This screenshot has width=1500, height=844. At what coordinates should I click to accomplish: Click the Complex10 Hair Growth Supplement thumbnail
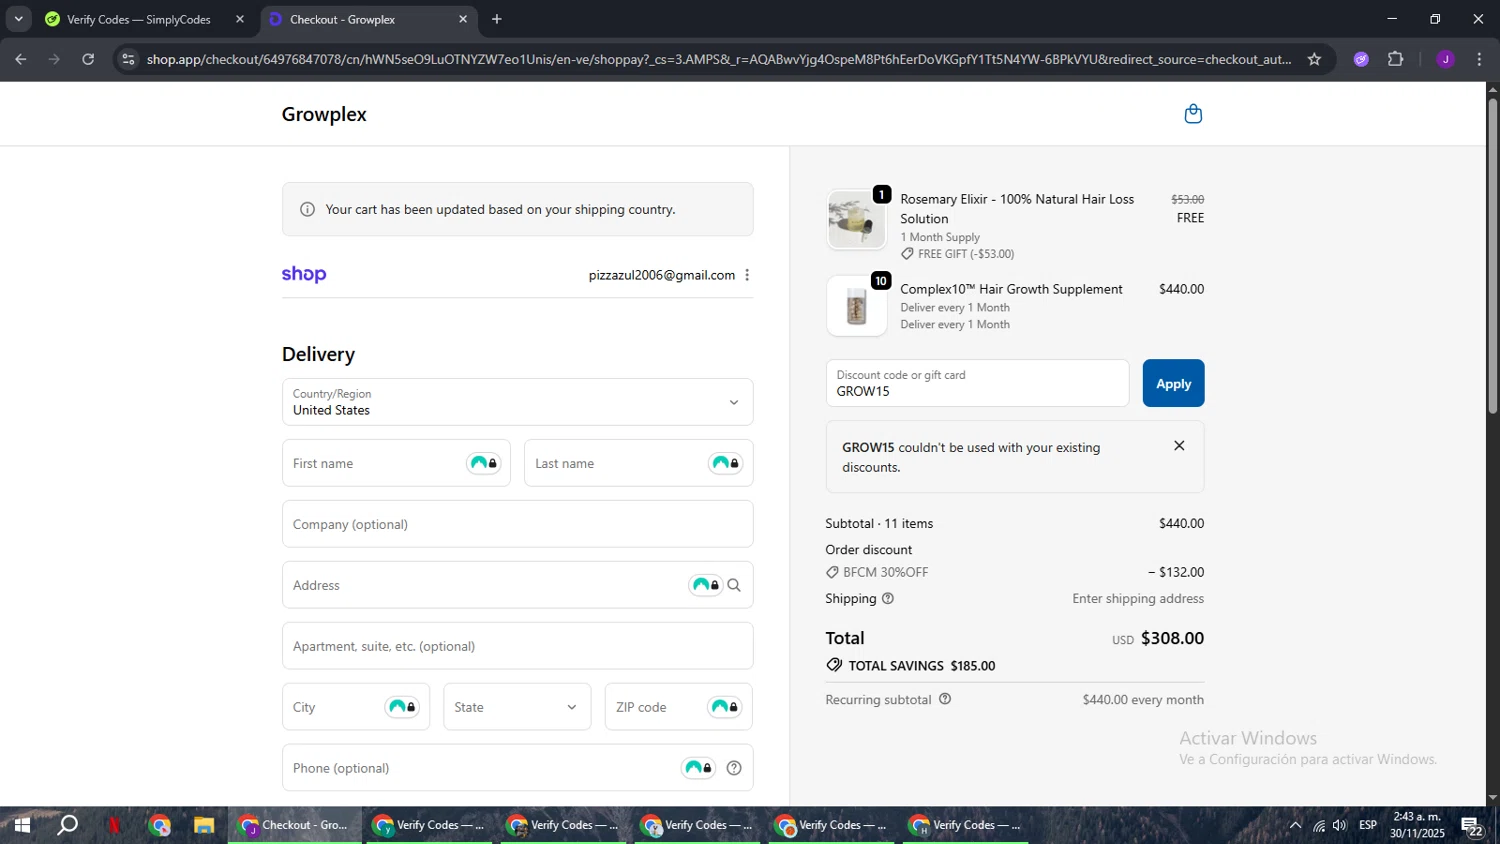(856, 306)
